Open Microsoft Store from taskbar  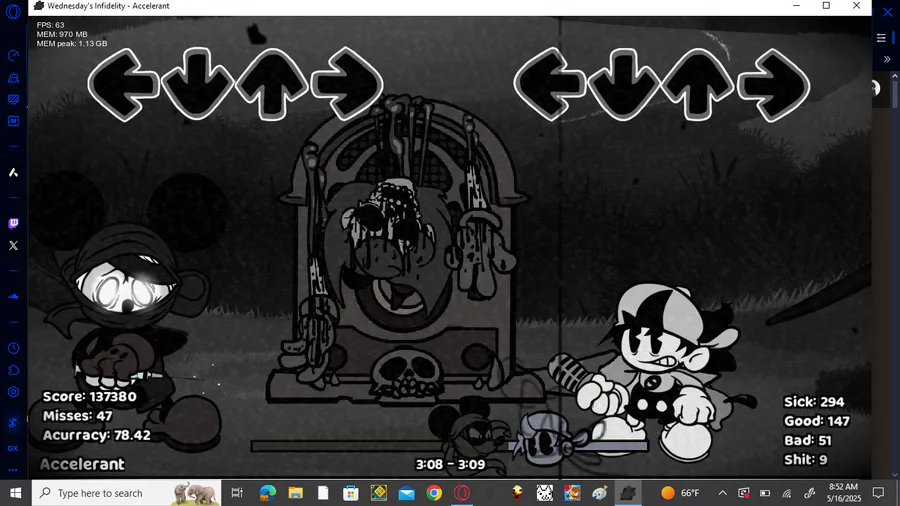[x=351, y=493]
